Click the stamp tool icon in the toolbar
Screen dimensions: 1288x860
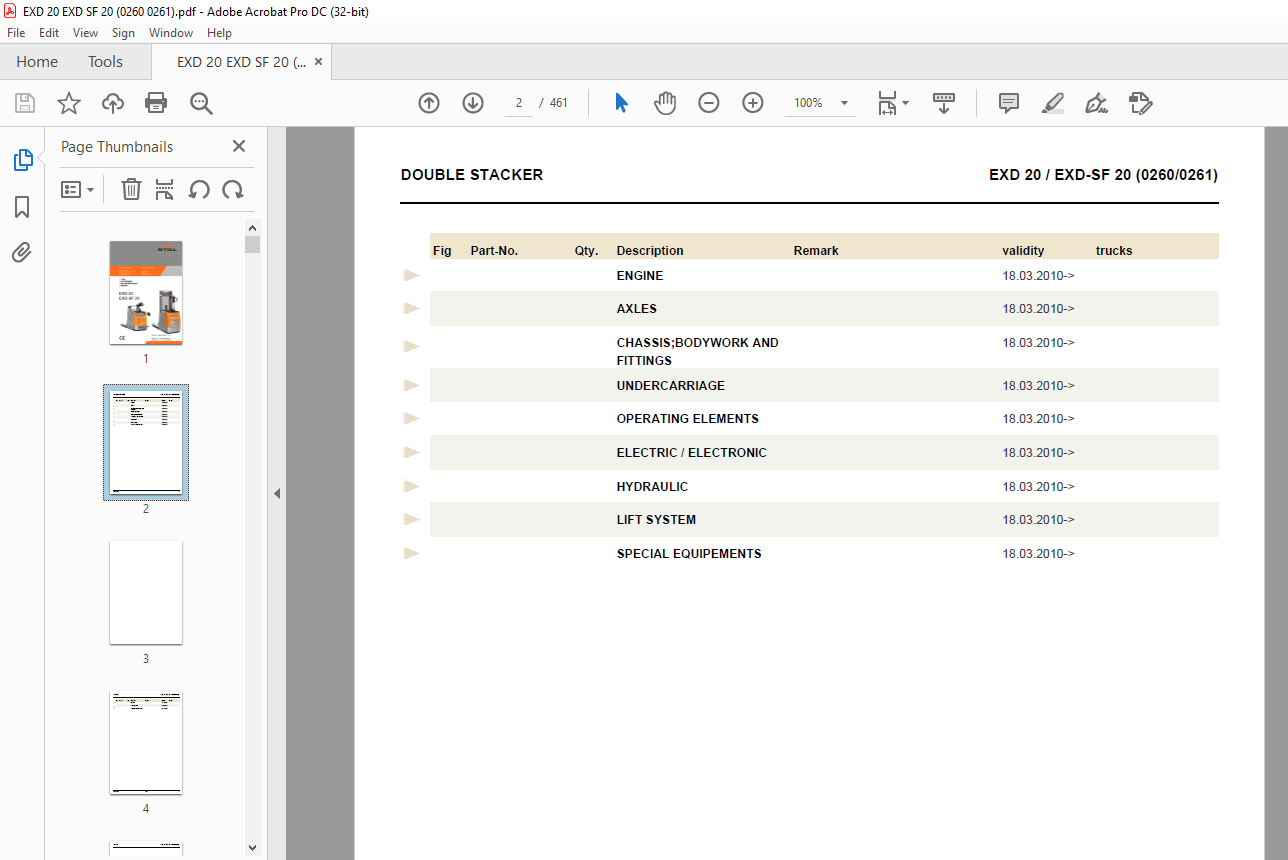coord(1141,103)
